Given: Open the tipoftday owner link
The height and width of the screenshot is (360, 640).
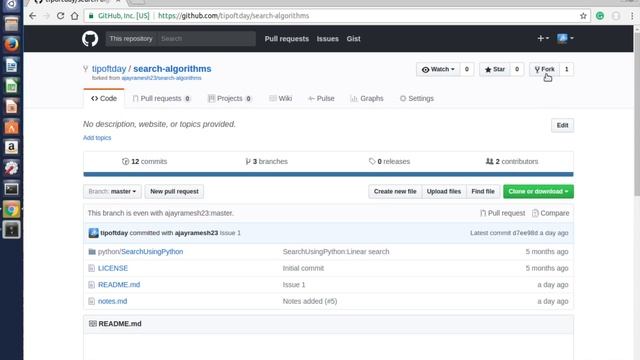Looking at the screenshot, I should click(x=109, y=69).
